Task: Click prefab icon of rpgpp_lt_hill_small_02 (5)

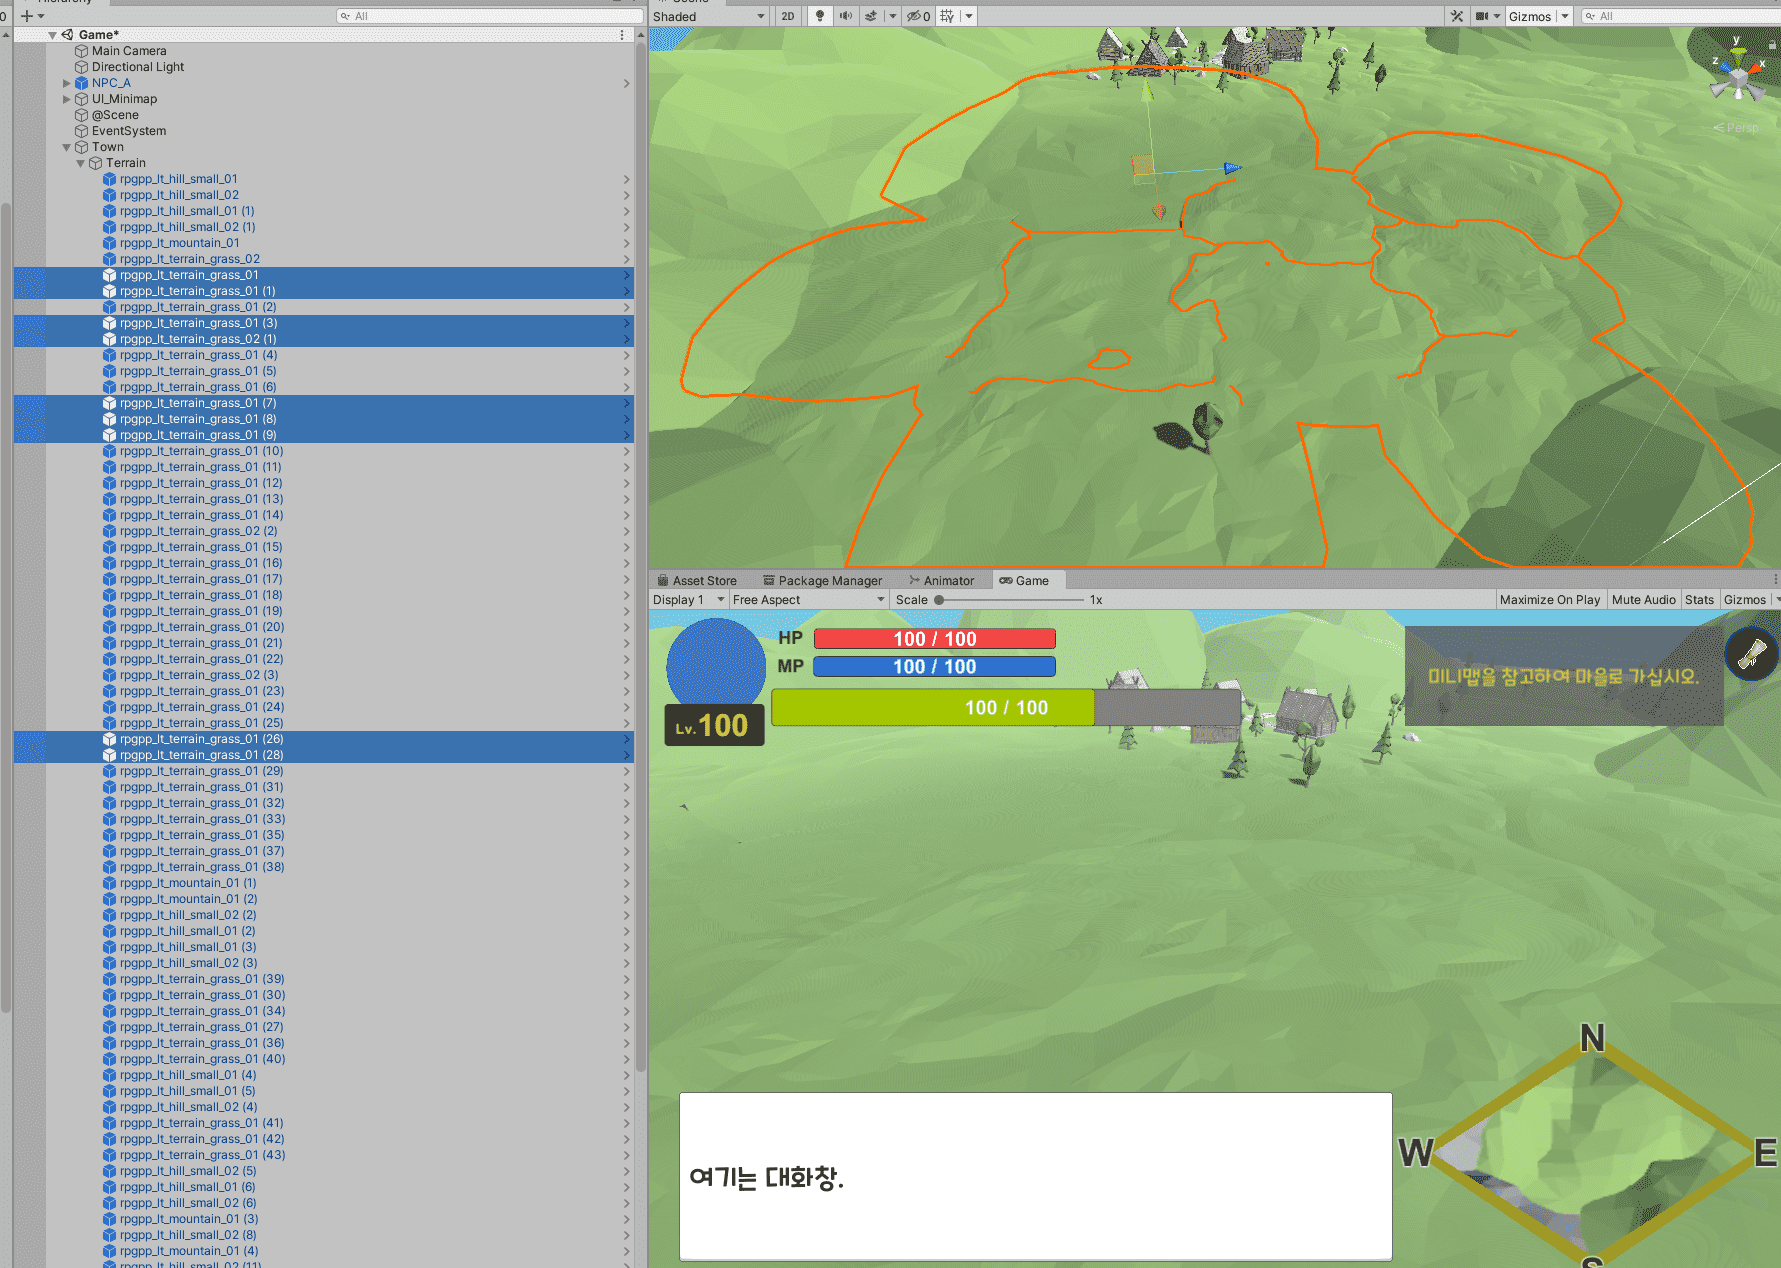Action: click(x=110, y=1171)
